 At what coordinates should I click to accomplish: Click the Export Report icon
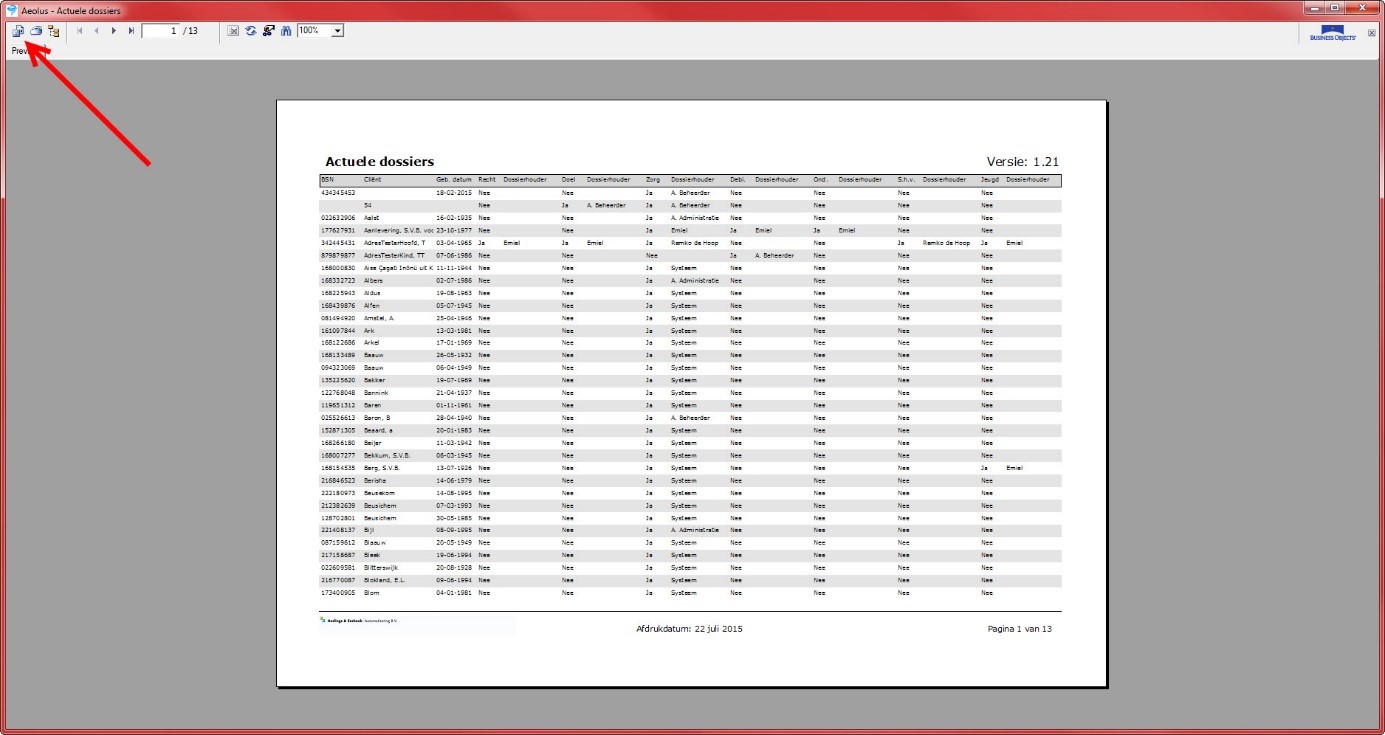(18, 31)
